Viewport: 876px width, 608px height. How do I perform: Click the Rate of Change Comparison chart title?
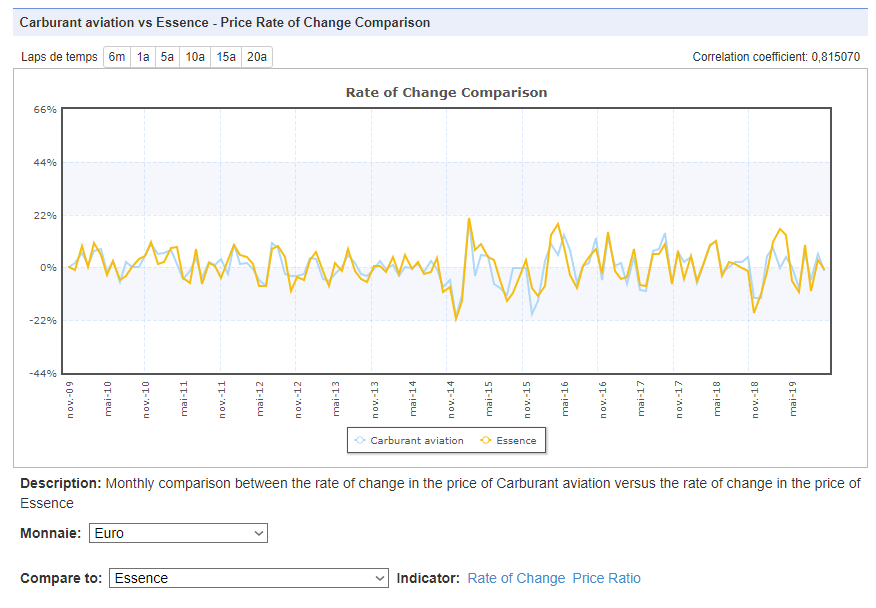pos(446,93)
